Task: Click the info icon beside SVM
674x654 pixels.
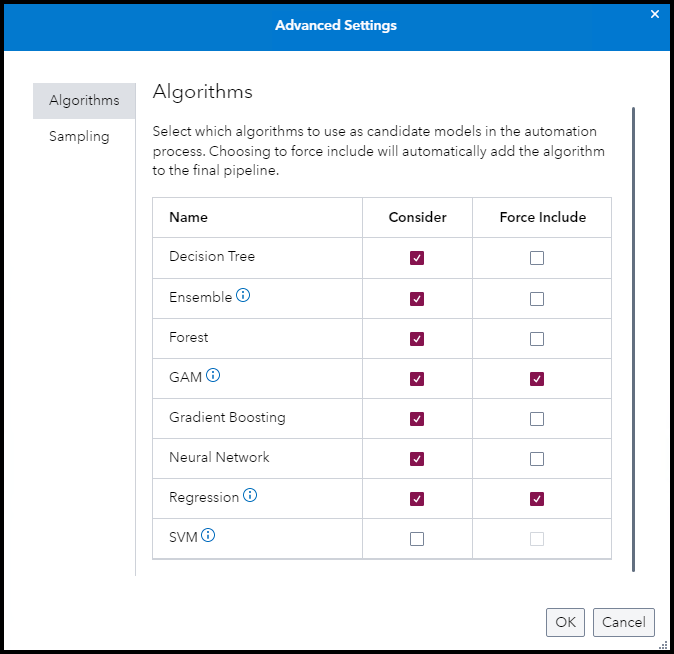Action: point(208,536)
